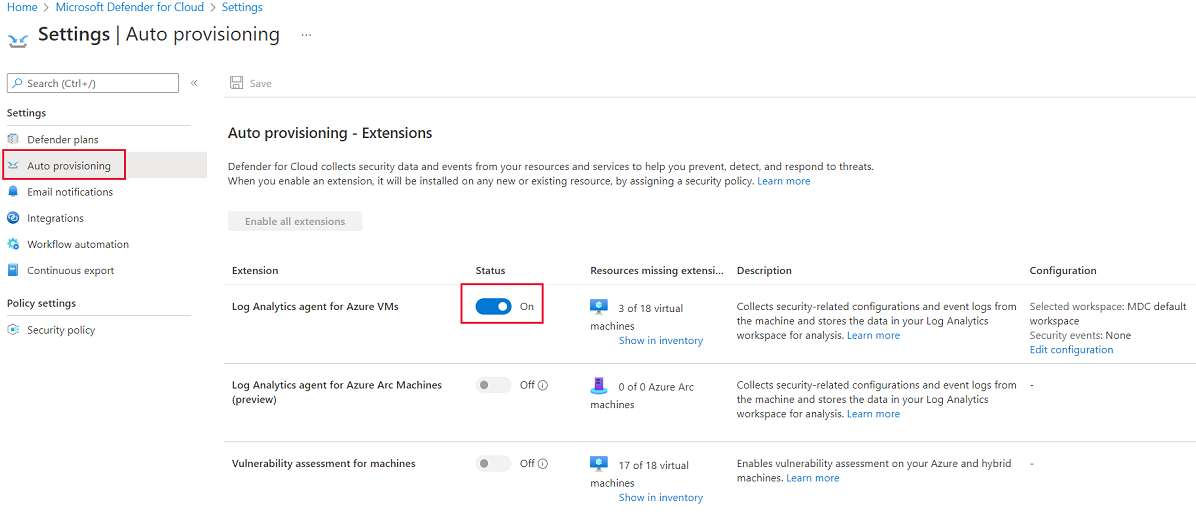
Task: Click the '17 of 18 virtual machines' text
Action: 640,473
